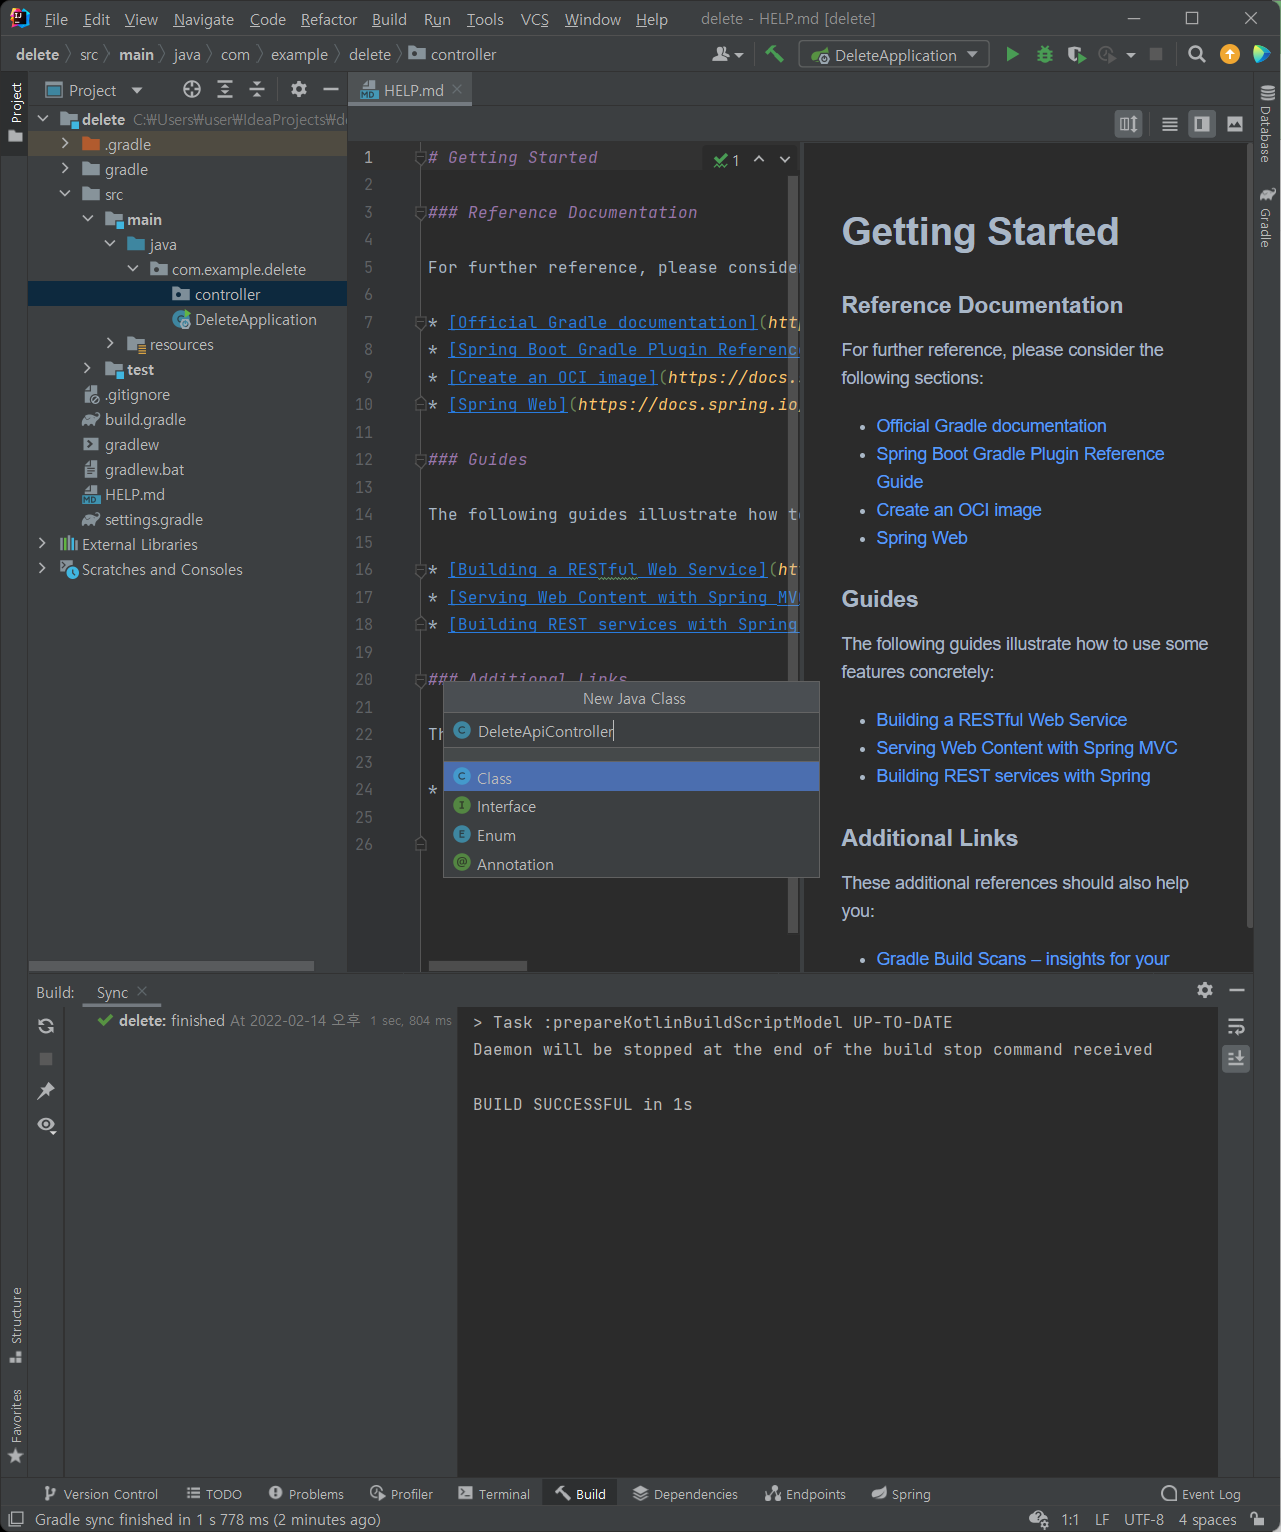Screen dimensions: 1281x1532
Task: Collapse all in Project panel
Action: tap(257, 90)
